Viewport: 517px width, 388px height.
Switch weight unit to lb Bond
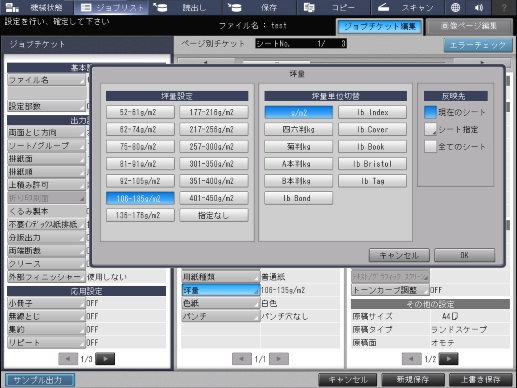point(298,198)
